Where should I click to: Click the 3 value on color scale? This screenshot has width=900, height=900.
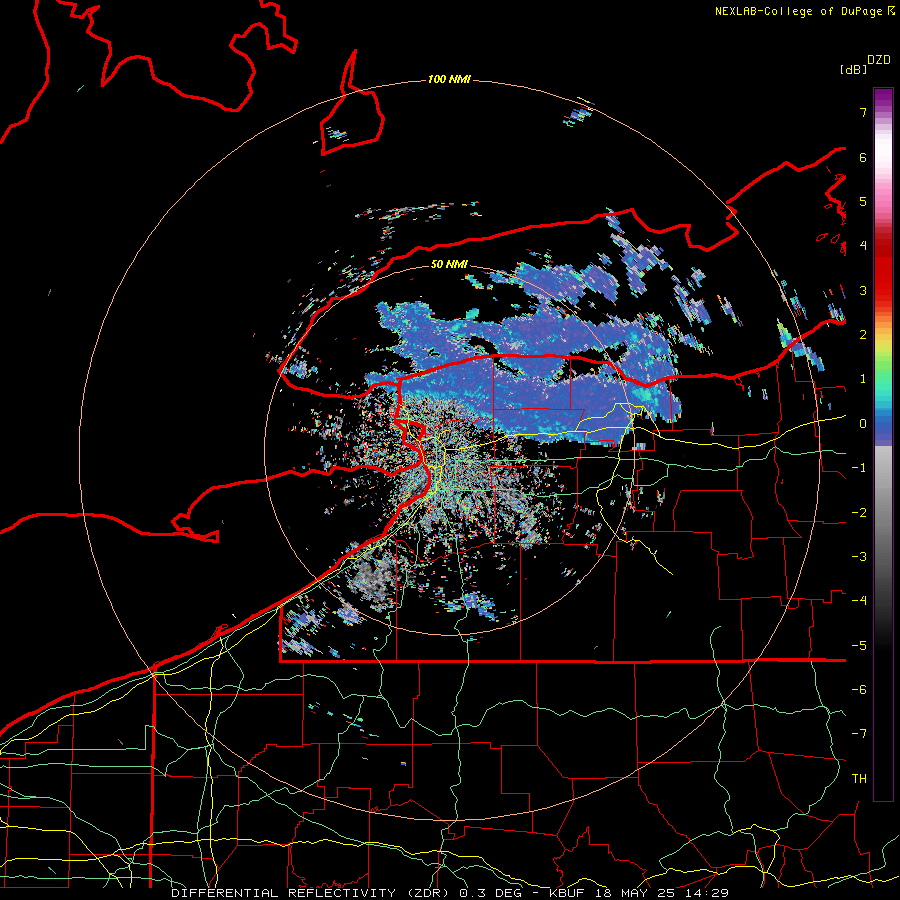point(863,290)
